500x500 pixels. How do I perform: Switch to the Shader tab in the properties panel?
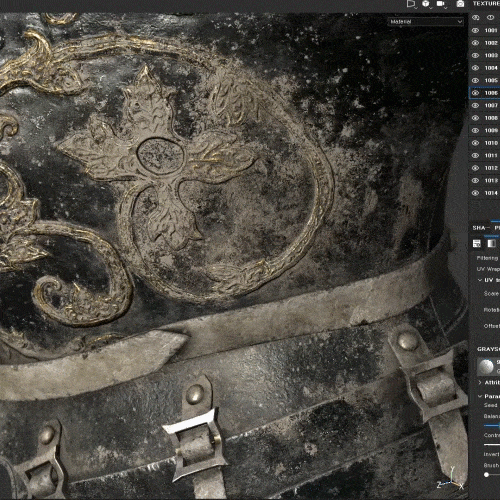(480, 228)
